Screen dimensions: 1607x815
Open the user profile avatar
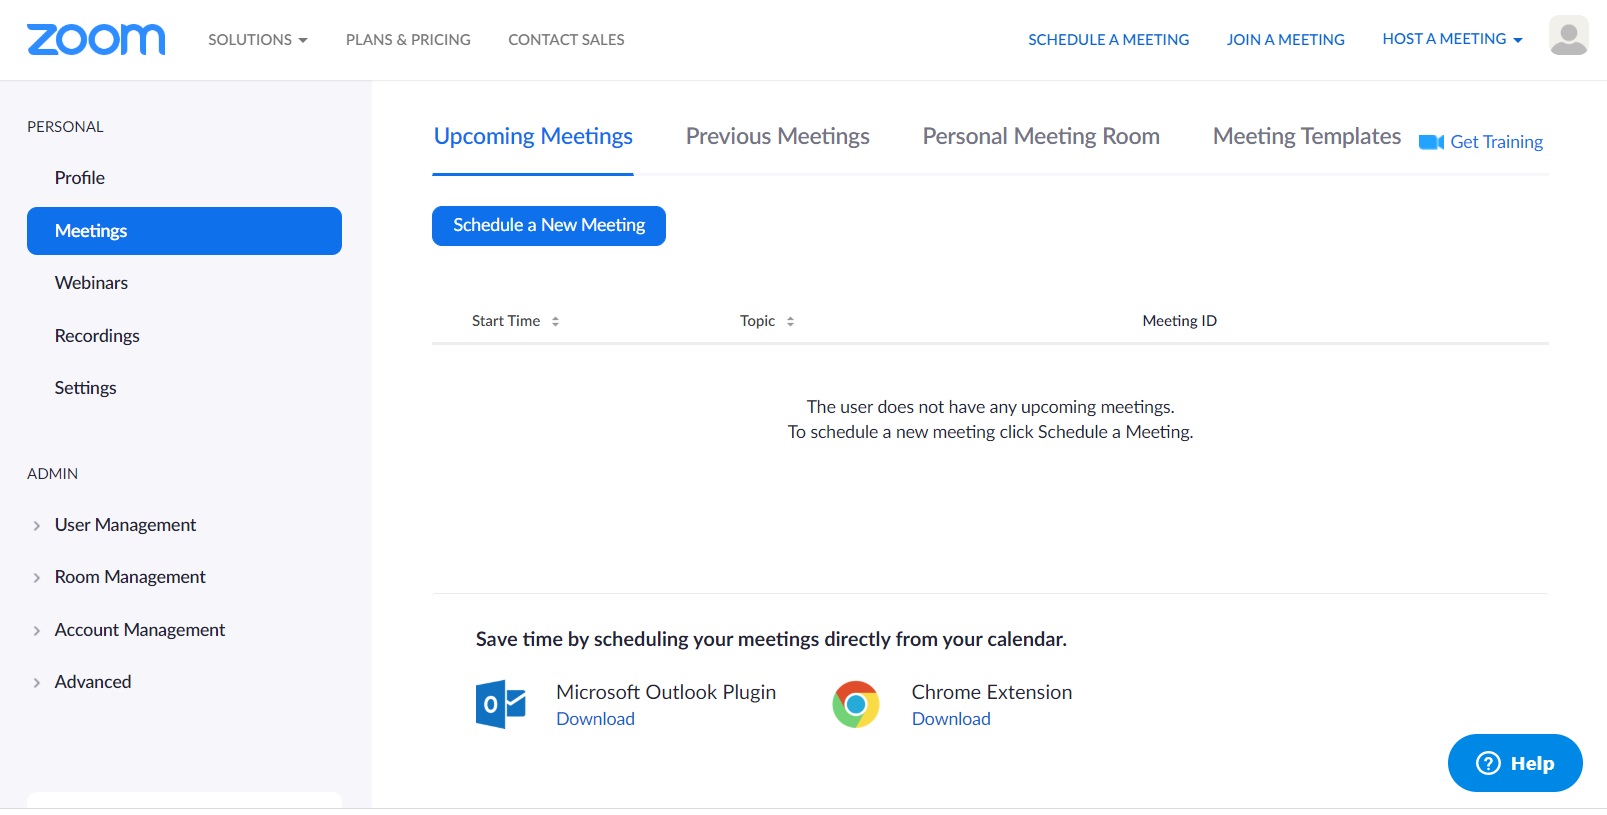(1568, 35)
